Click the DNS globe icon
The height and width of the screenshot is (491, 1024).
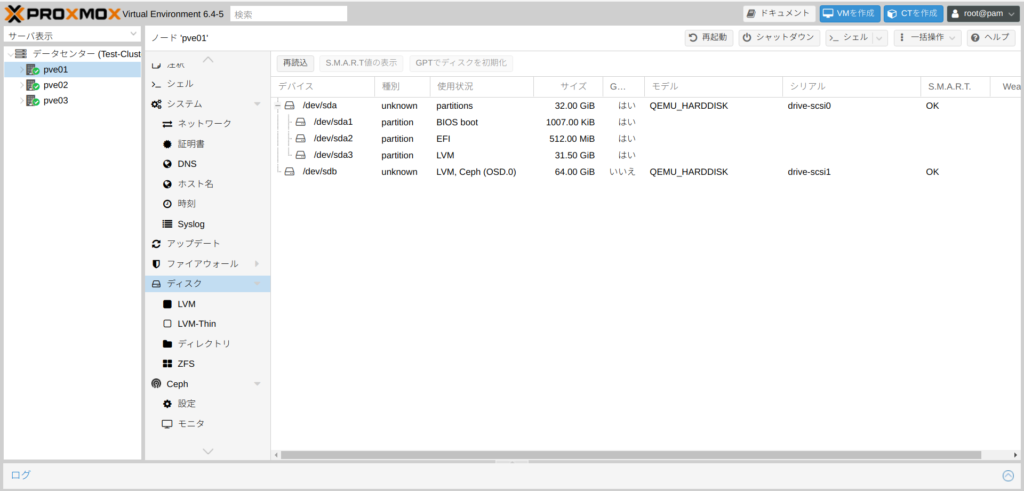pos(167,164)
